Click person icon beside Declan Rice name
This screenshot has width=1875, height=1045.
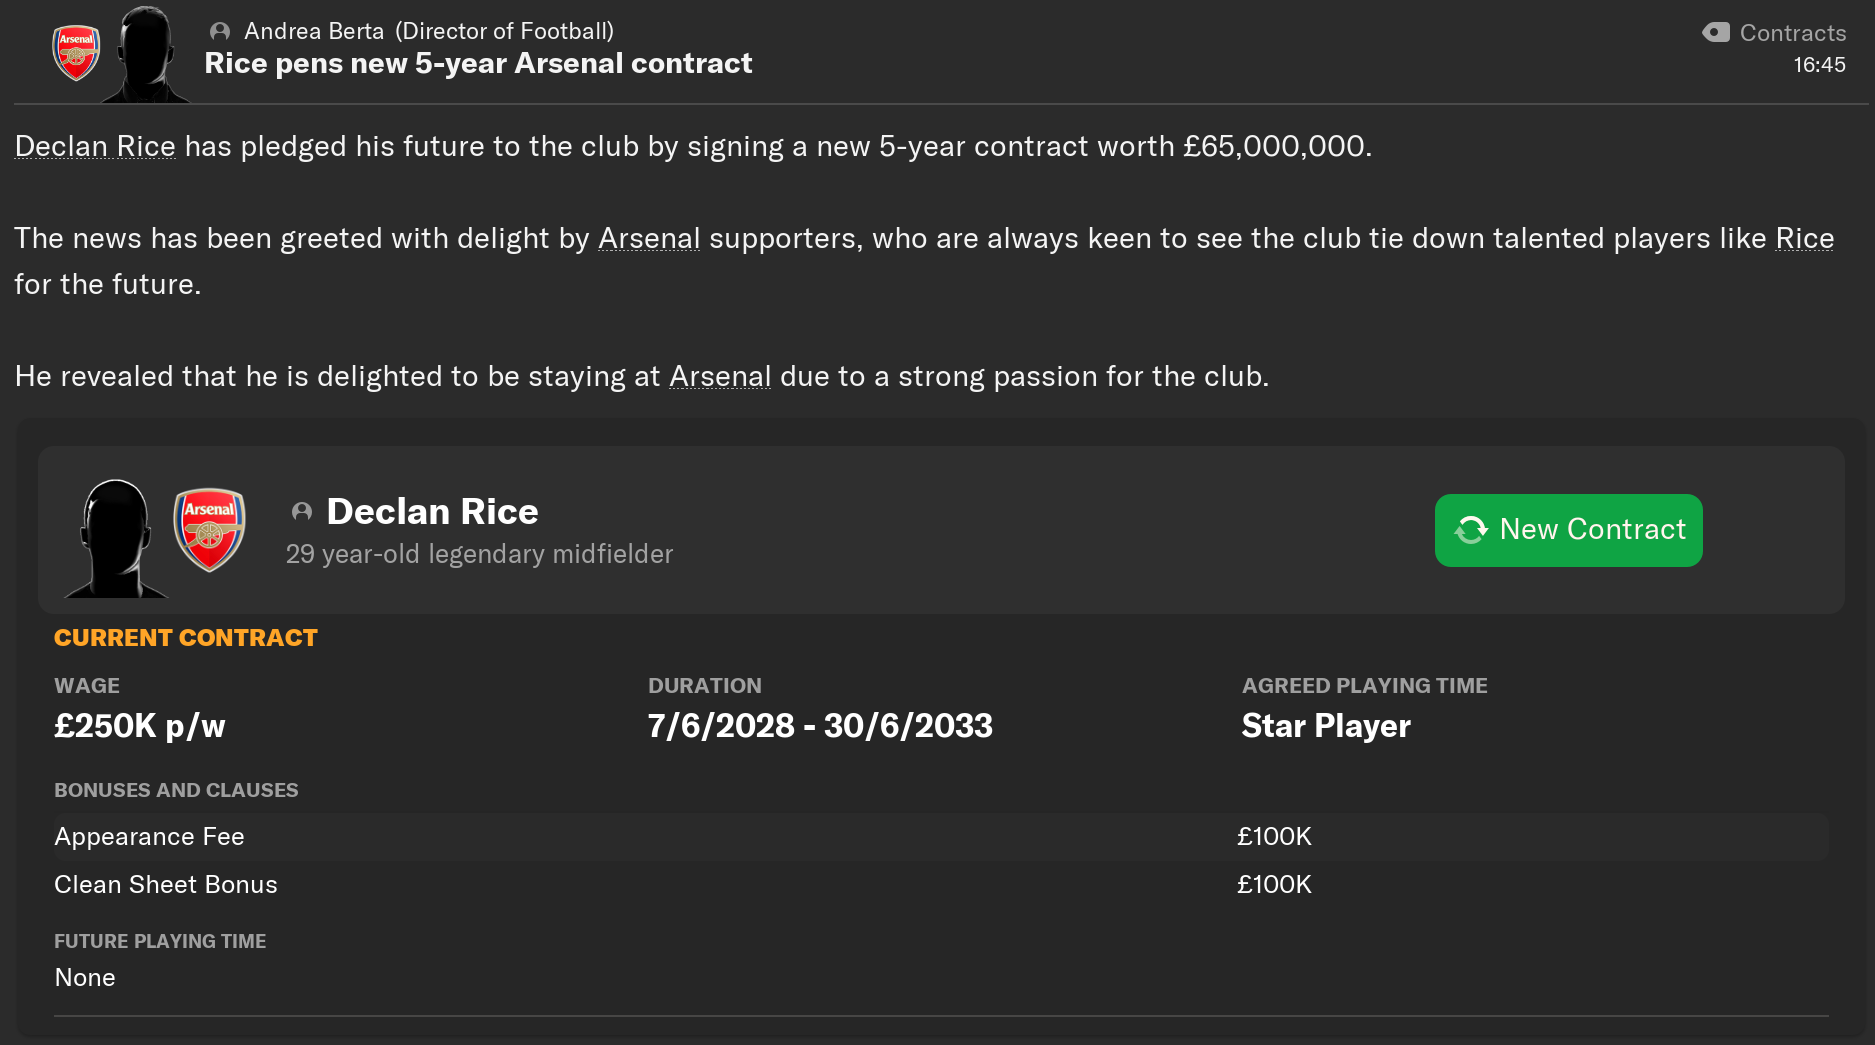tap(302, 512)
